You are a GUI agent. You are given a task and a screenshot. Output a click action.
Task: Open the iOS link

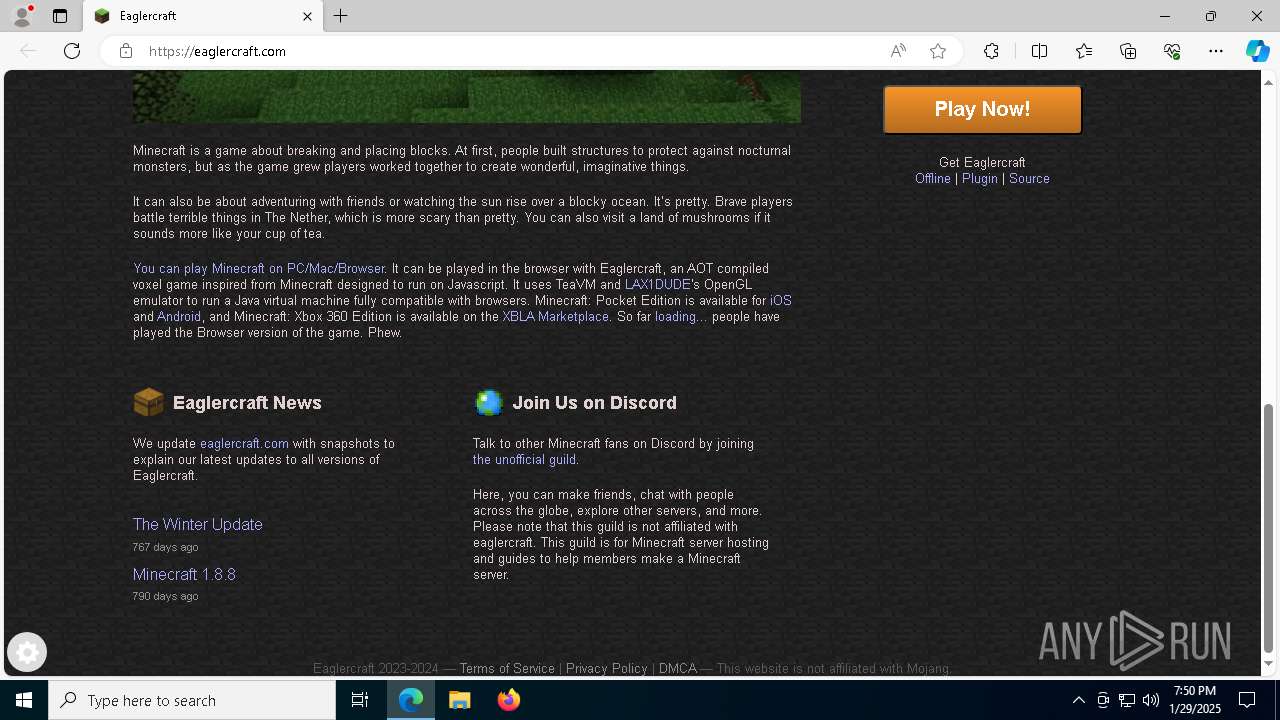click(781, 300)
